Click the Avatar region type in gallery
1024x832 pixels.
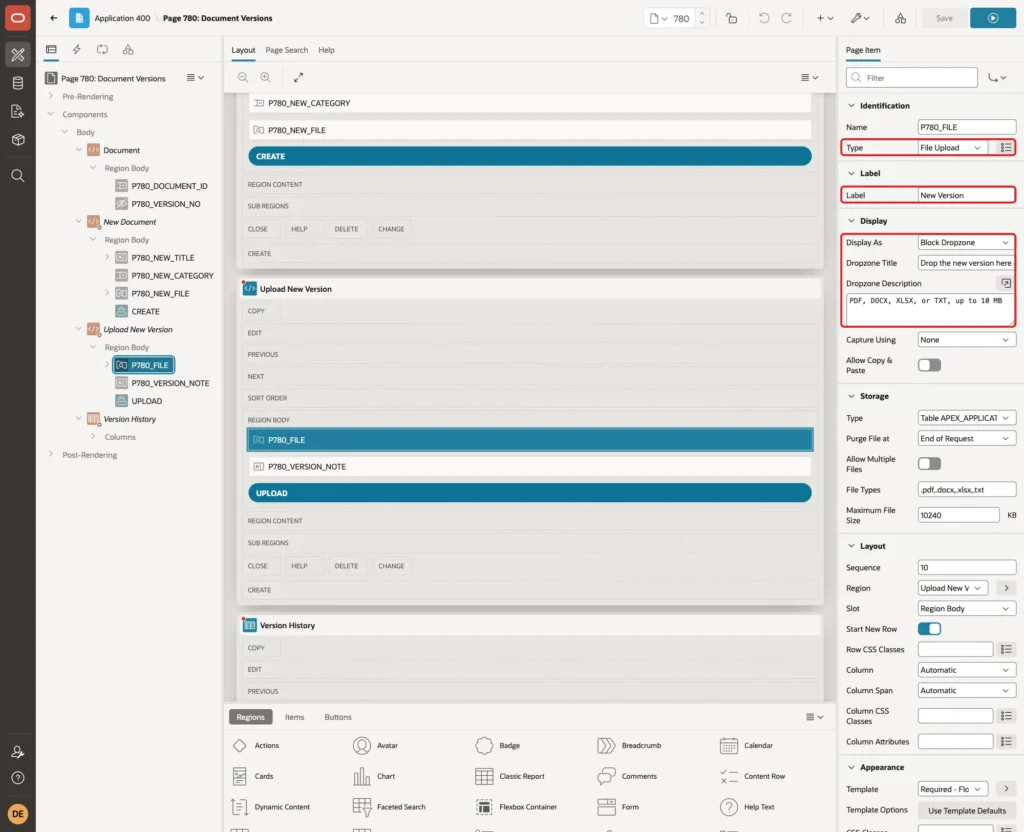click(x=376, y=745)
